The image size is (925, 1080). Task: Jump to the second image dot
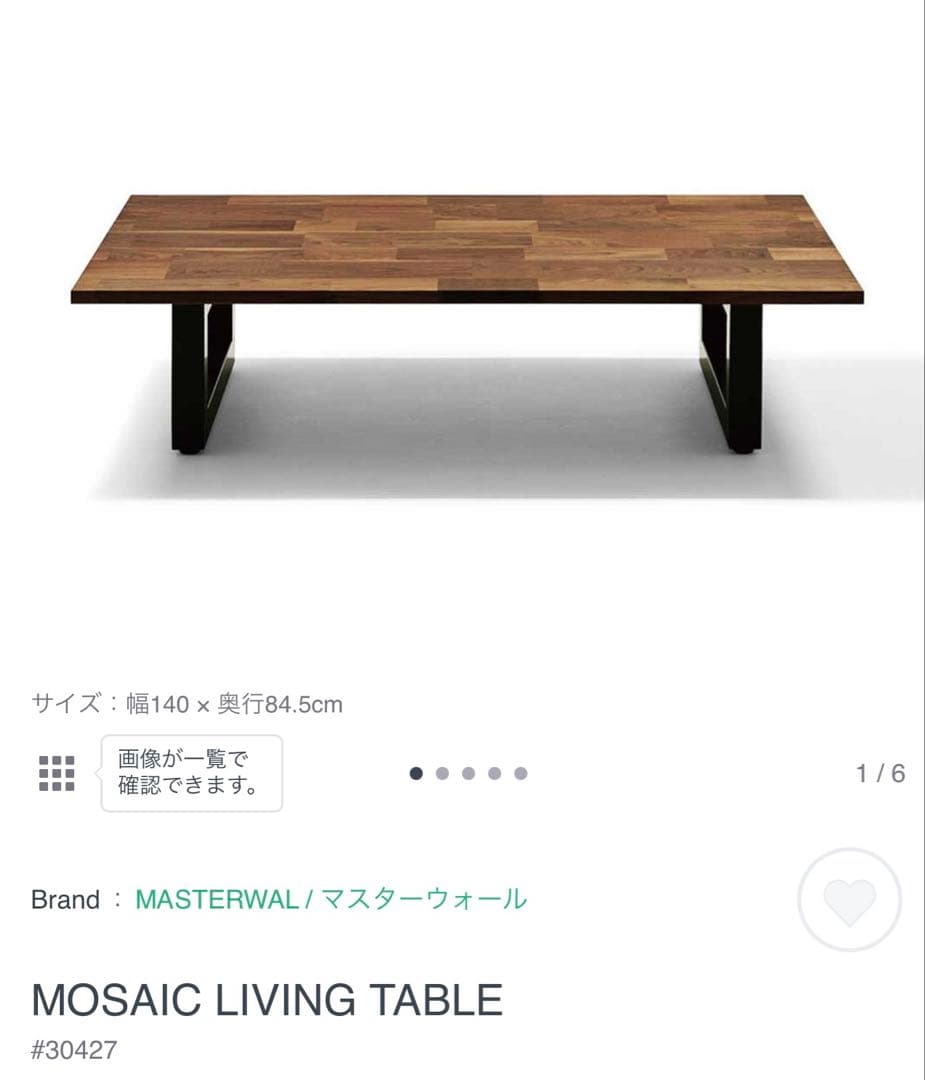442,773
